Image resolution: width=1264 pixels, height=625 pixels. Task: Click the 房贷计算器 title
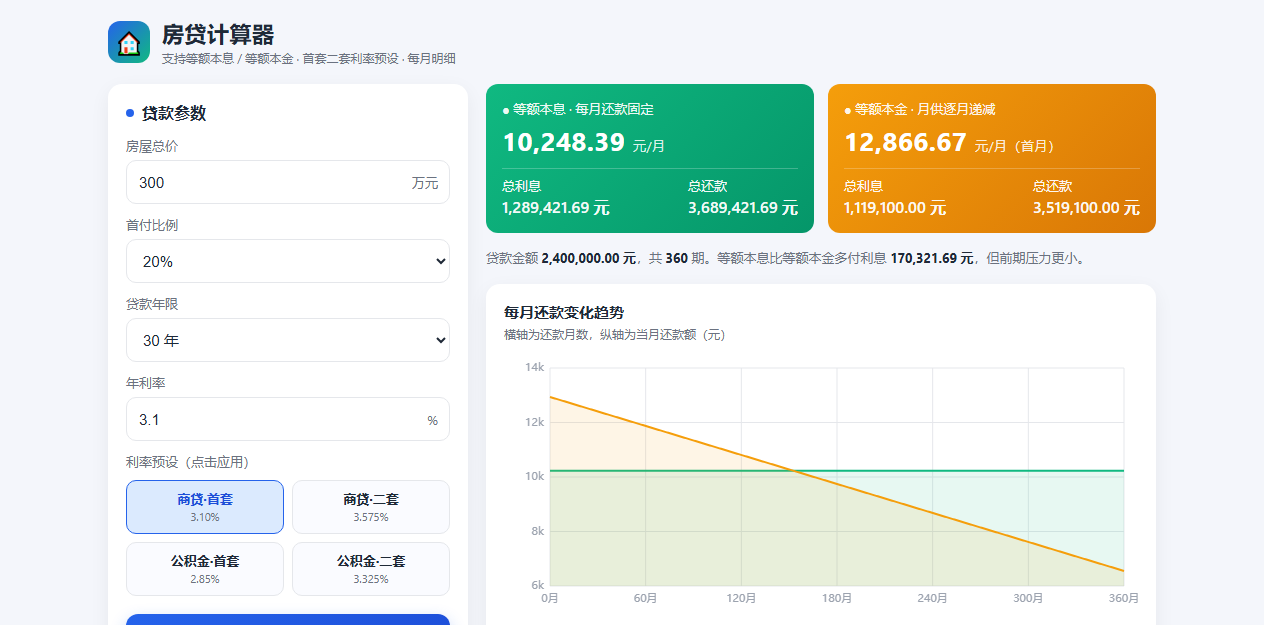point(218,35)
